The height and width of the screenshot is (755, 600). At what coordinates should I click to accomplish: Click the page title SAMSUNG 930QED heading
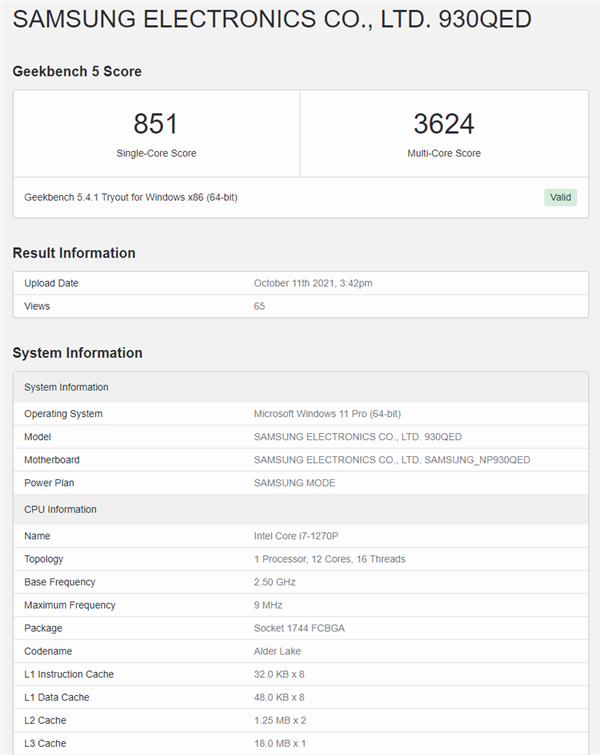[x=272, y=20]
